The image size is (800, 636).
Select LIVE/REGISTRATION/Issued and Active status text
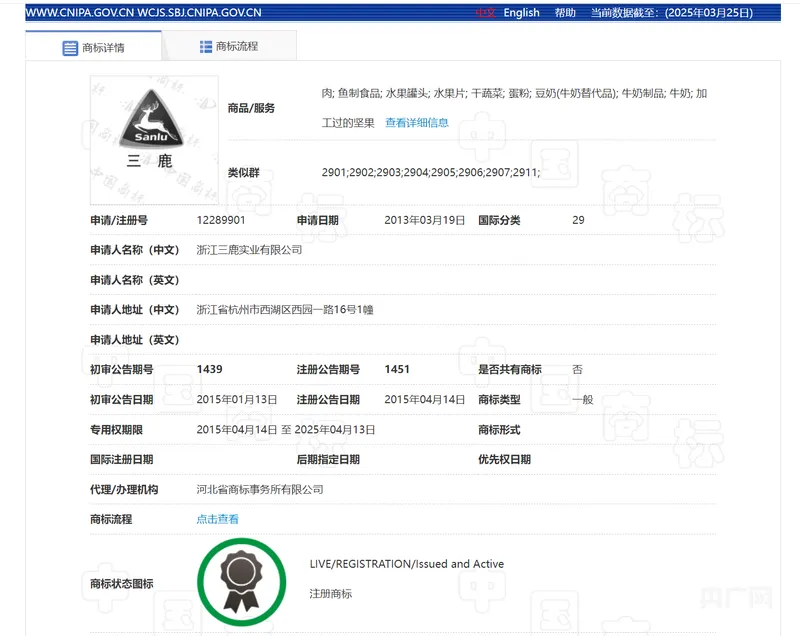click(407, 564)
